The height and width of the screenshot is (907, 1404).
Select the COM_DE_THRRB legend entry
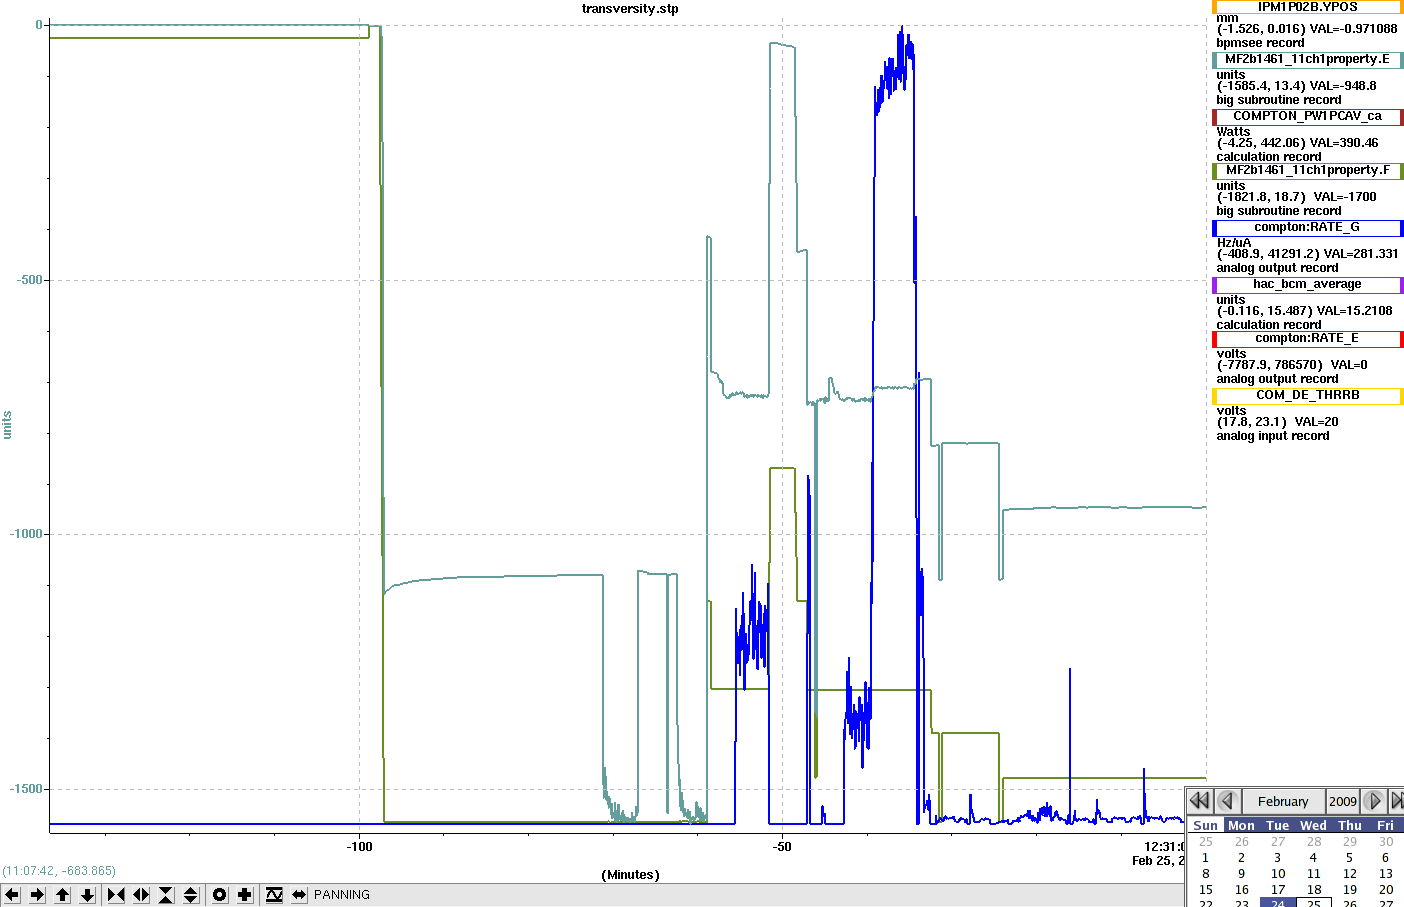pos(1307,395)
